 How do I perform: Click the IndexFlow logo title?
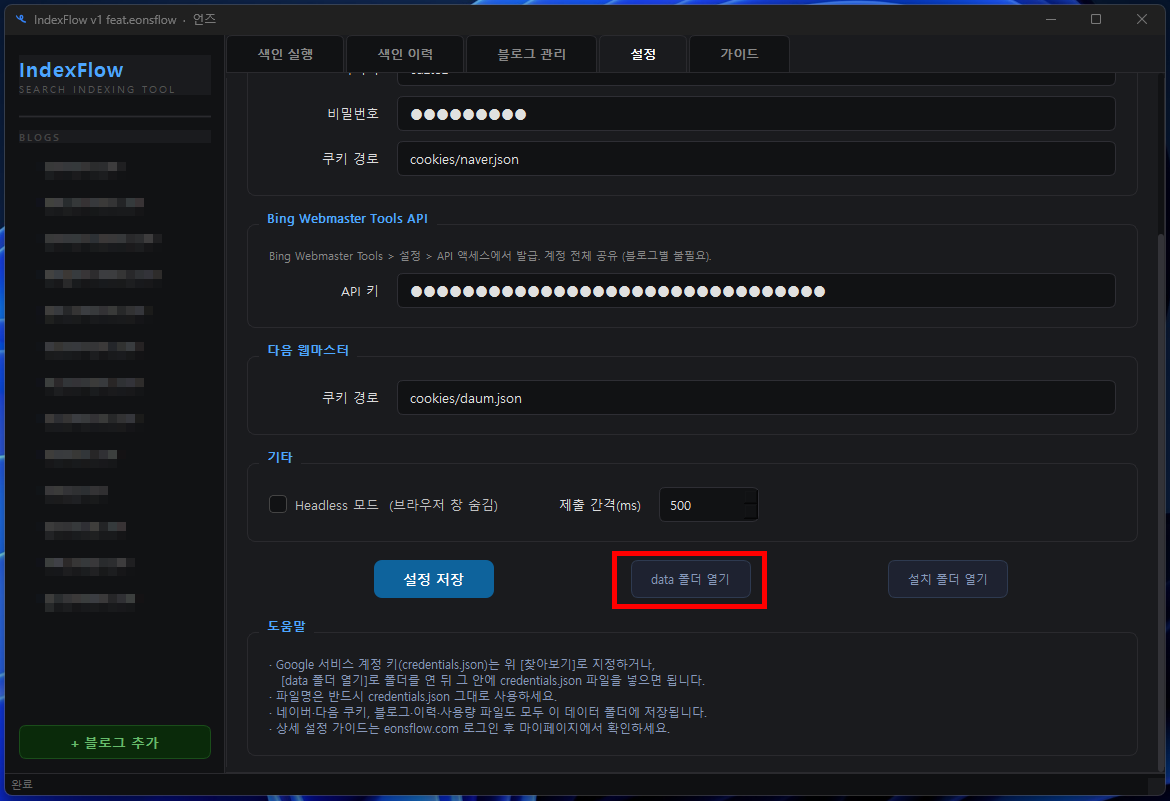point(71,70)
